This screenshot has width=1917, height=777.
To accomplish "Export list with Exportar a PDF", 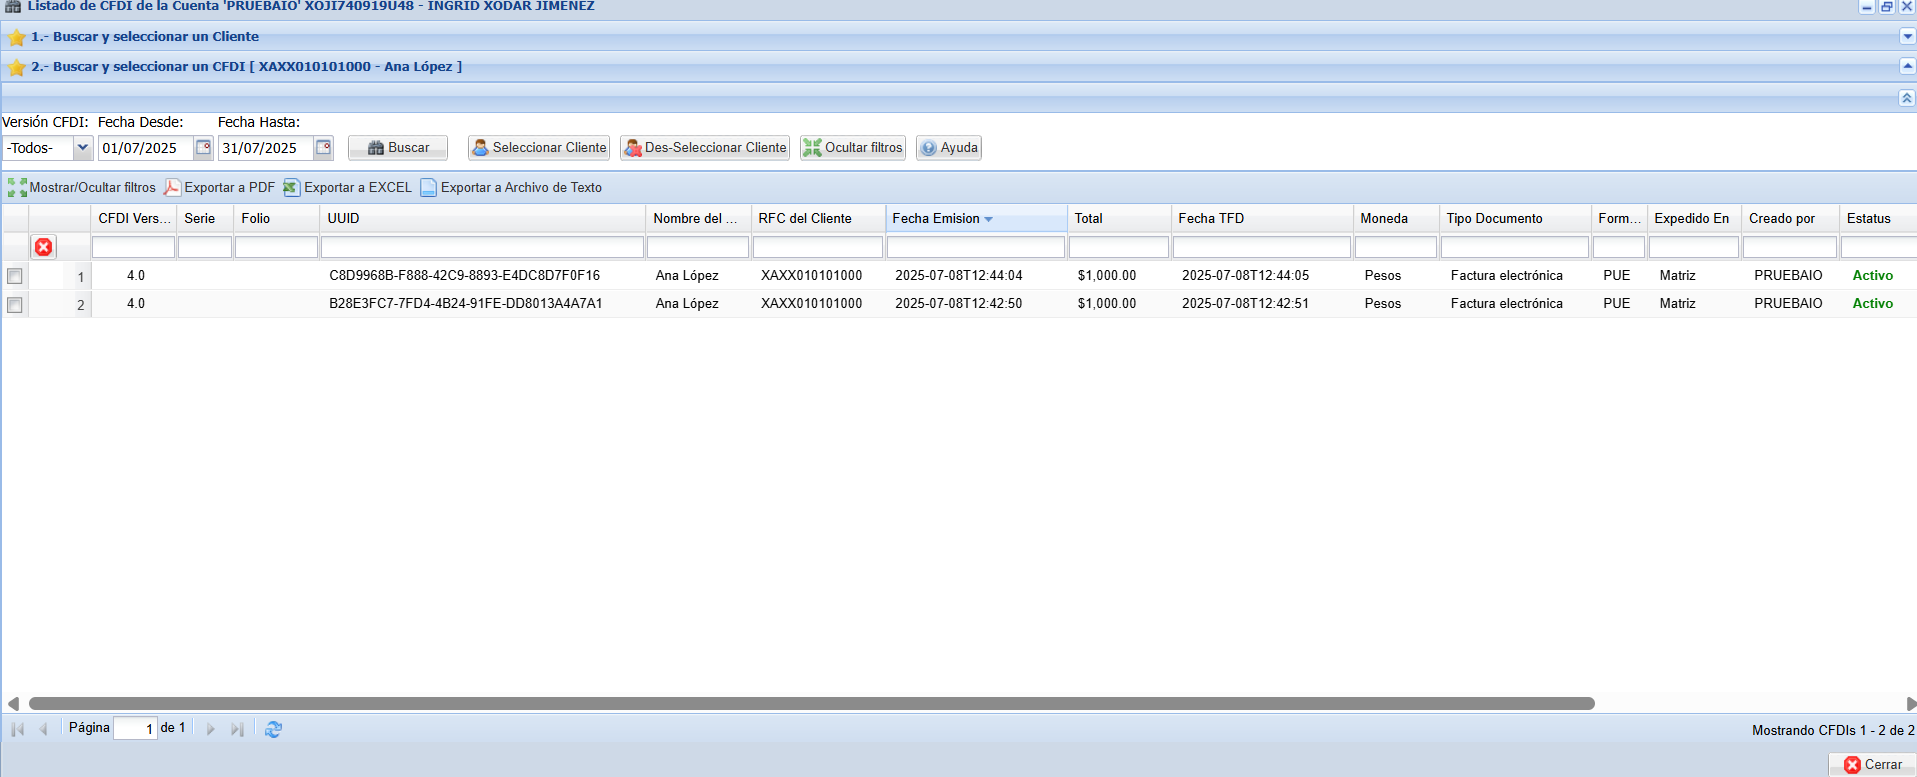I will pyautogui.click(x=219, y=188).
